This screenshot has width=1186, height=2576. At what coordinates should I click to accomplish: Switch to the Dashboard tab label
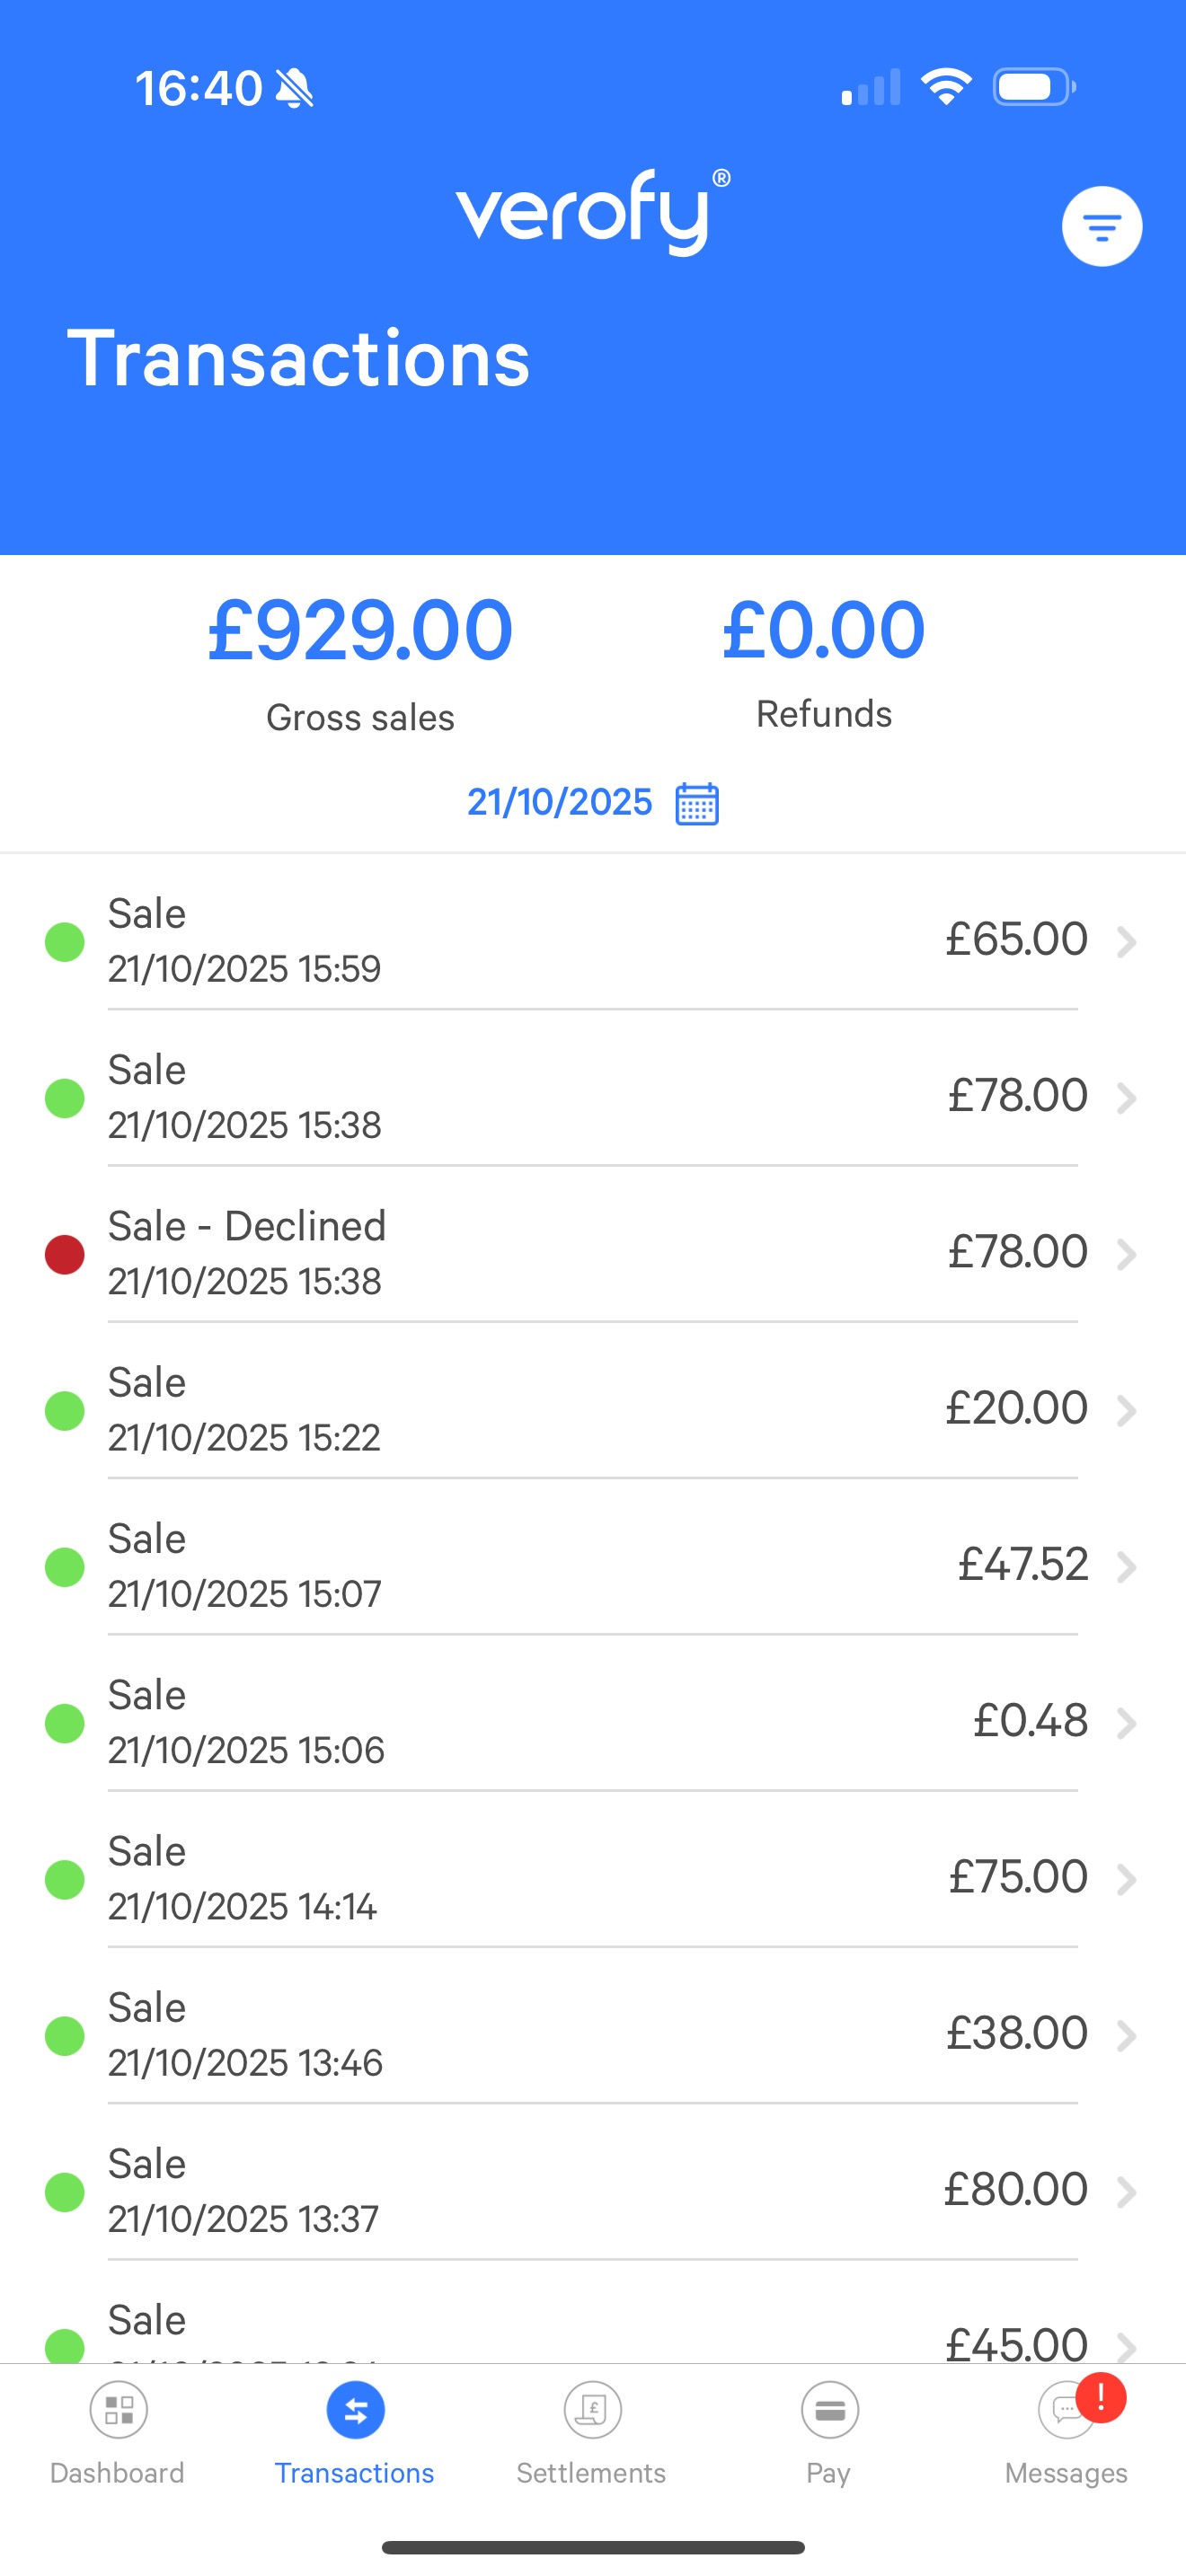(x=117, y=2473)
